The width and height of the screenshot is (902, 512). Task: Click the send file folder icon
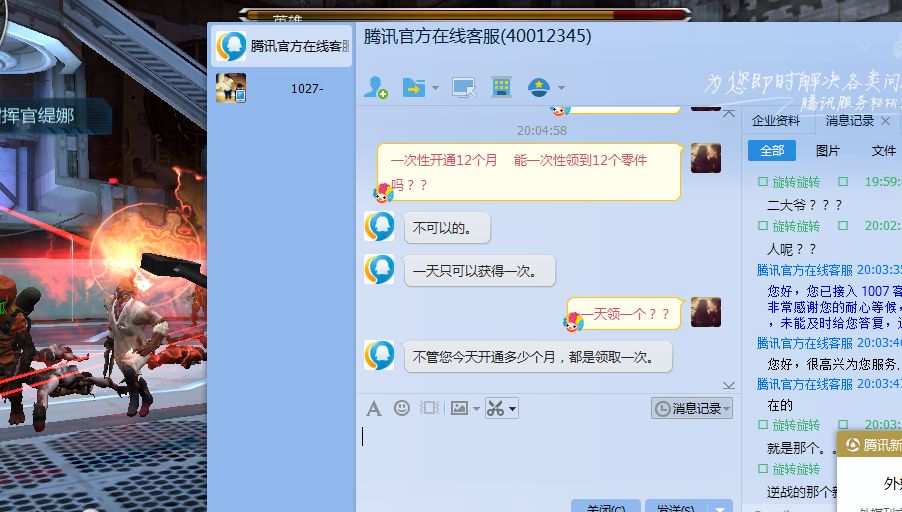click(x=414, y=87)
